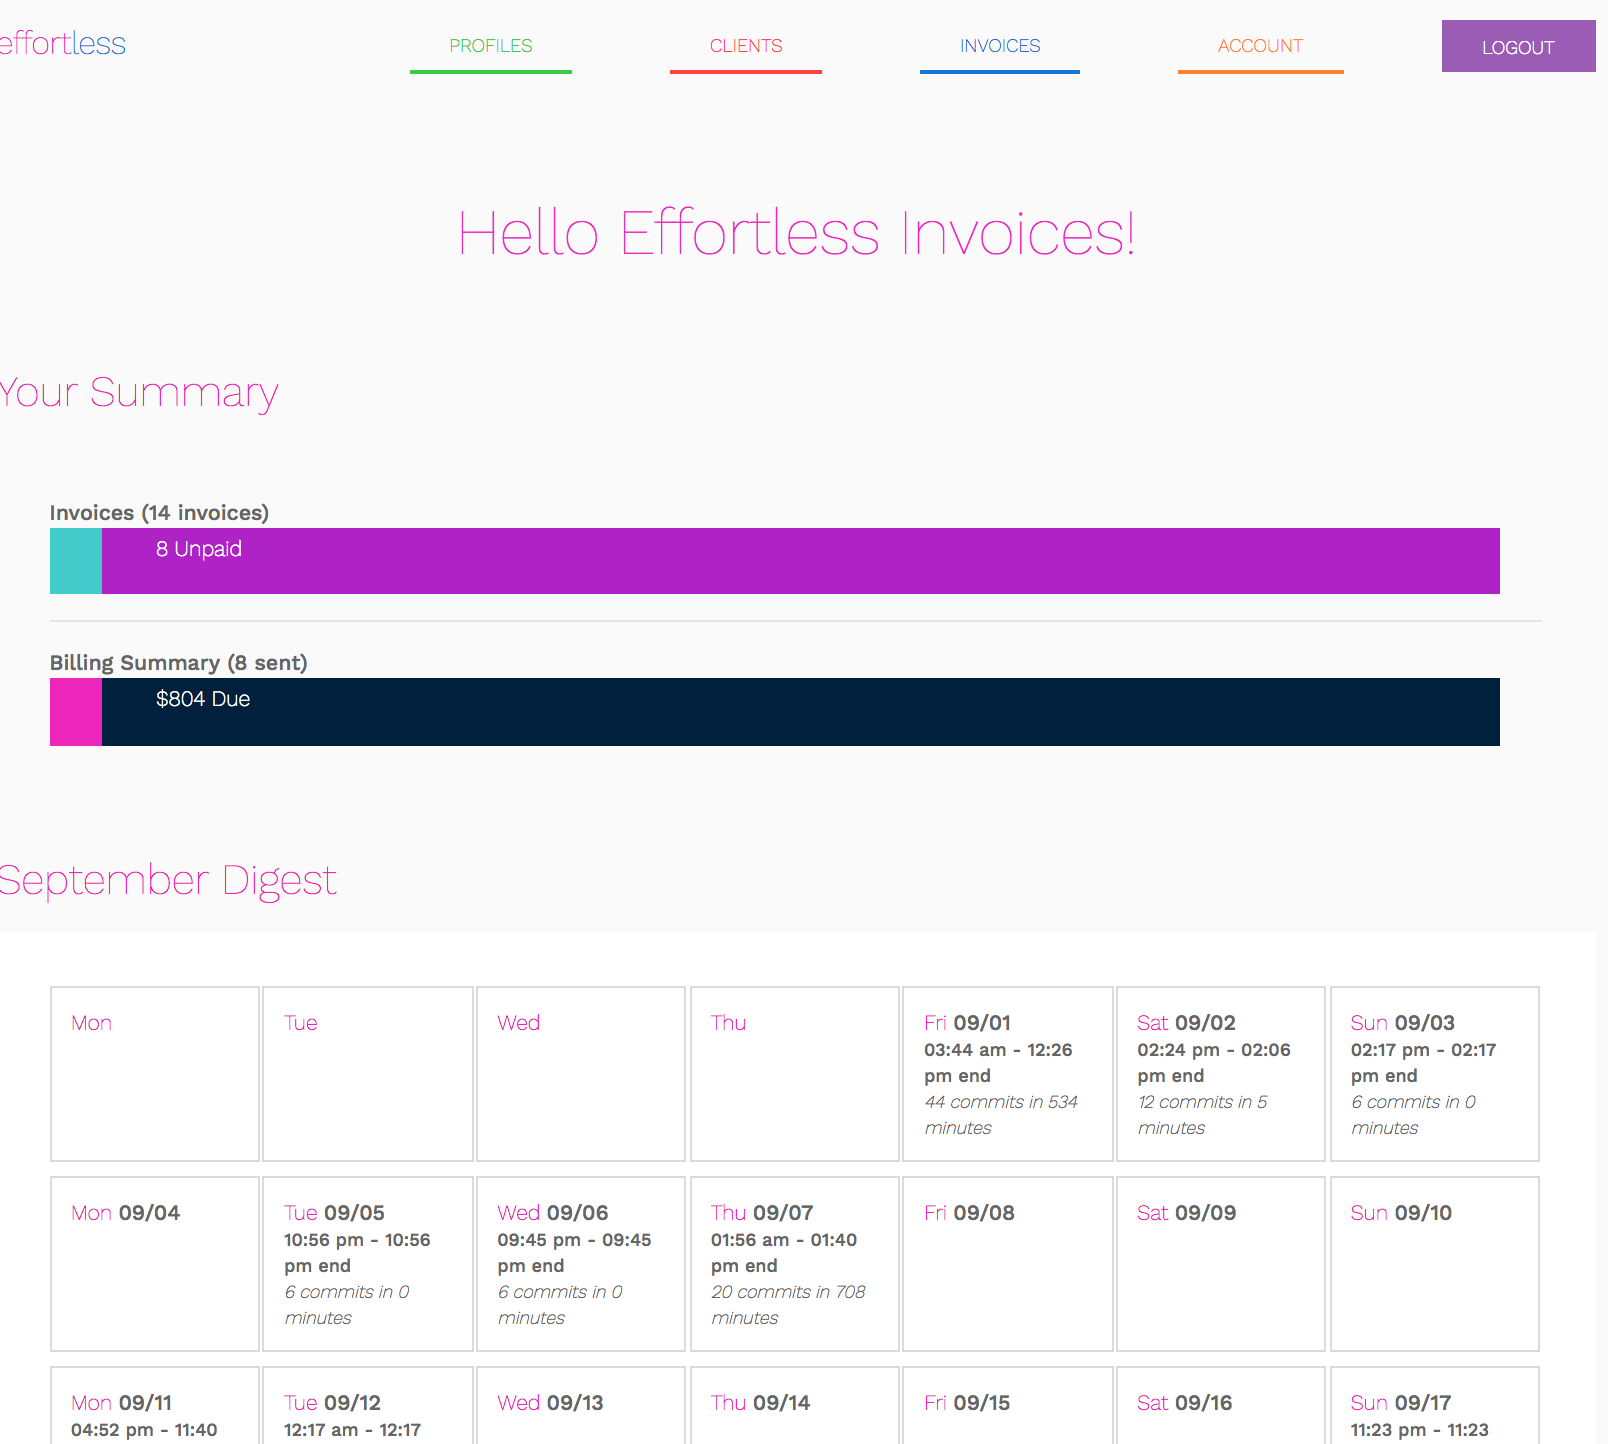Open the ACCOUNT section
Image resolution: width=1608 pixels, height=1444 pixels.
pos(1259,46)
